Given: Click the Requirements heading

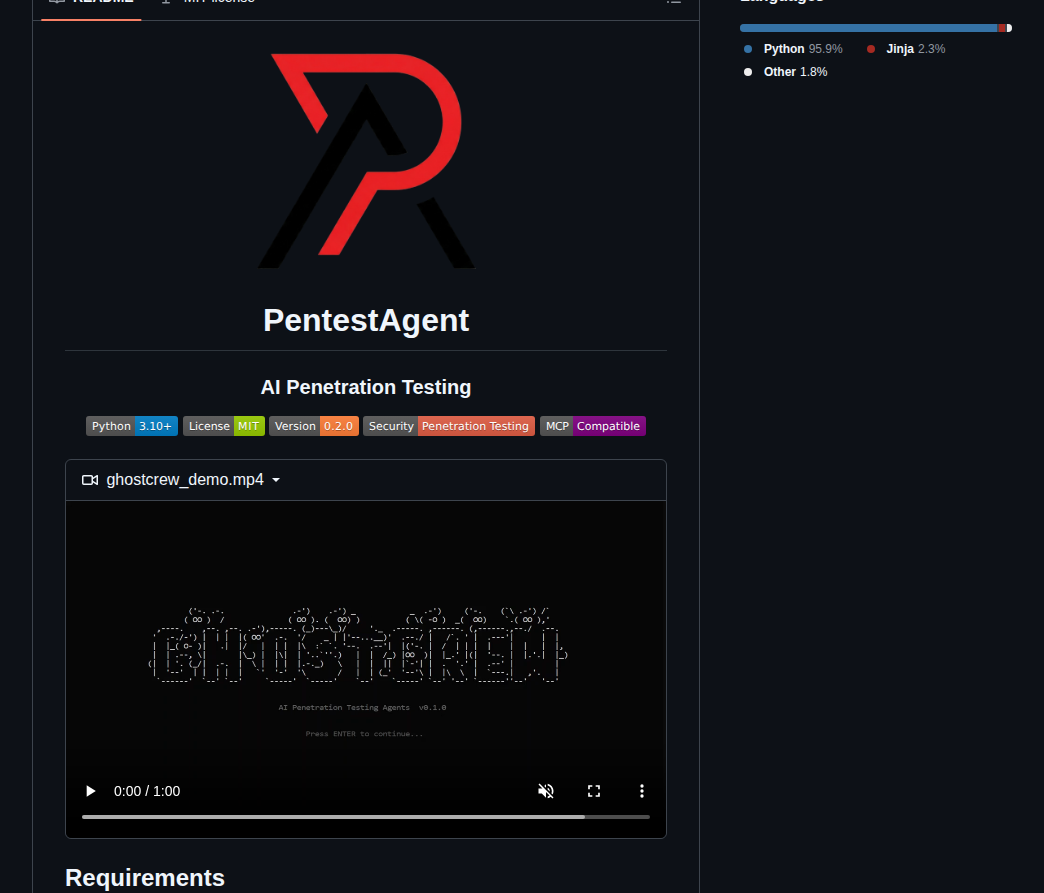Looking at the screenshot, I should point(145,878).
